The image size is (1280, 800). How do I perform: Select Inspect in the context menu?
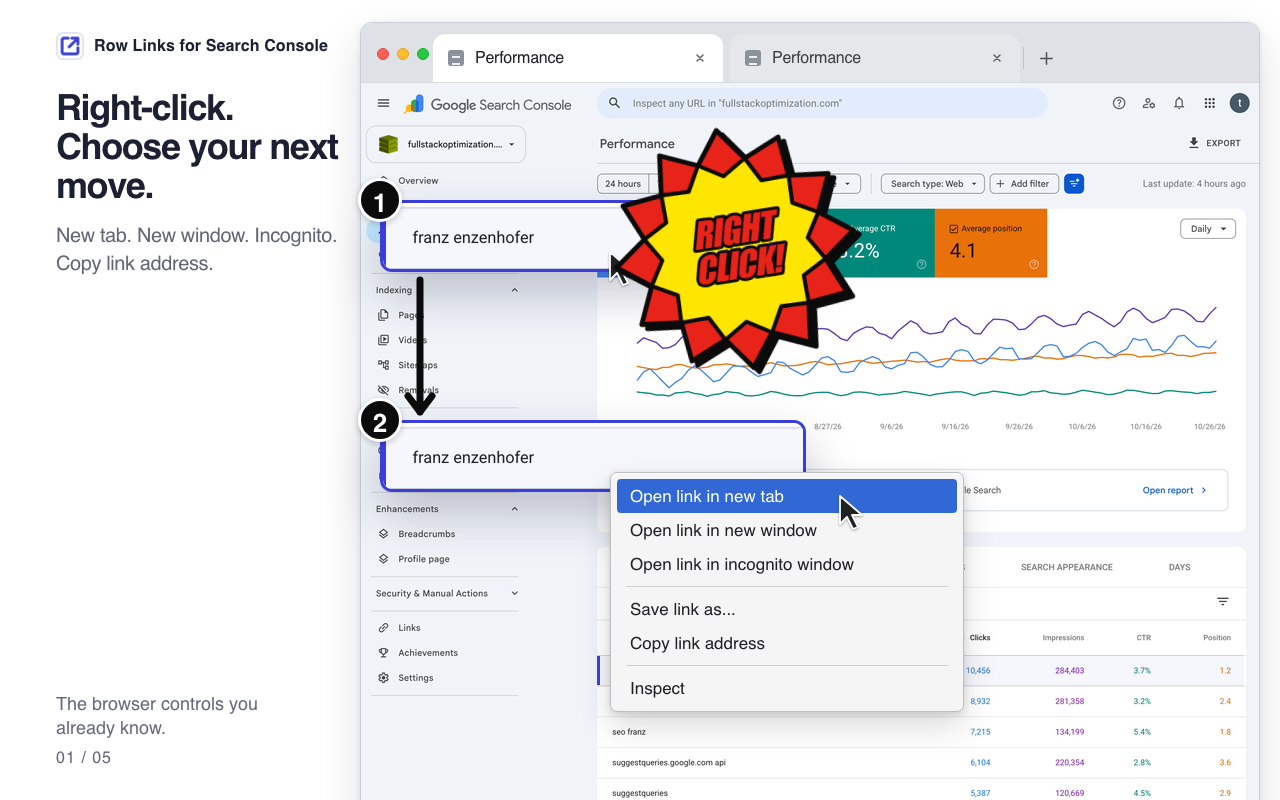point(787,688)
